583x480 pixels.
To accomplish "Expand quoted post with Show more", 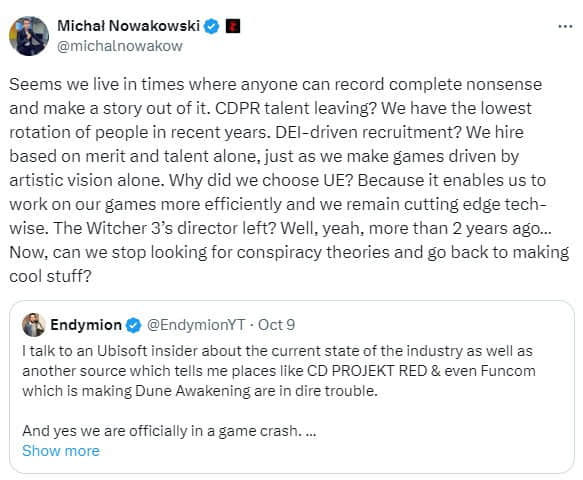I will coord(61,451).
